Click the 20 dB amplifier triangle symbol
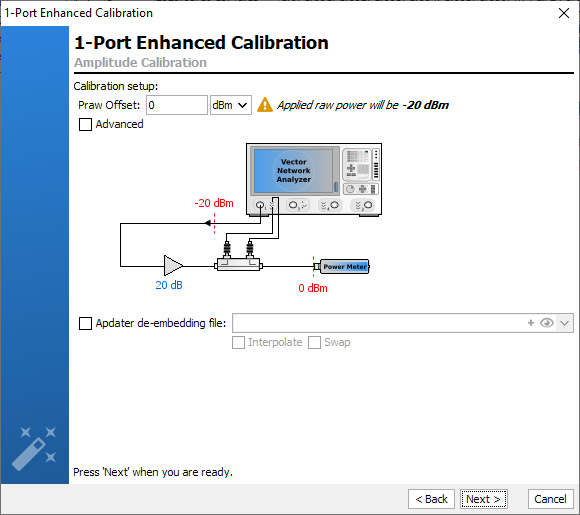Viewport: 580px width, 515px height. coord(173,266)
